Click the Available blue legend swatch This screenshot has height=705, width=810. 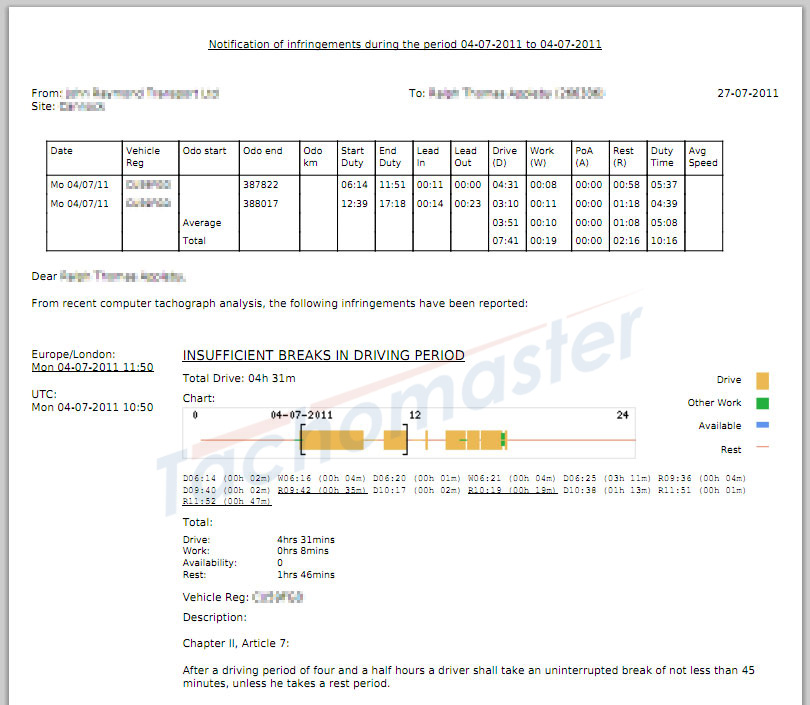point(763,424)
